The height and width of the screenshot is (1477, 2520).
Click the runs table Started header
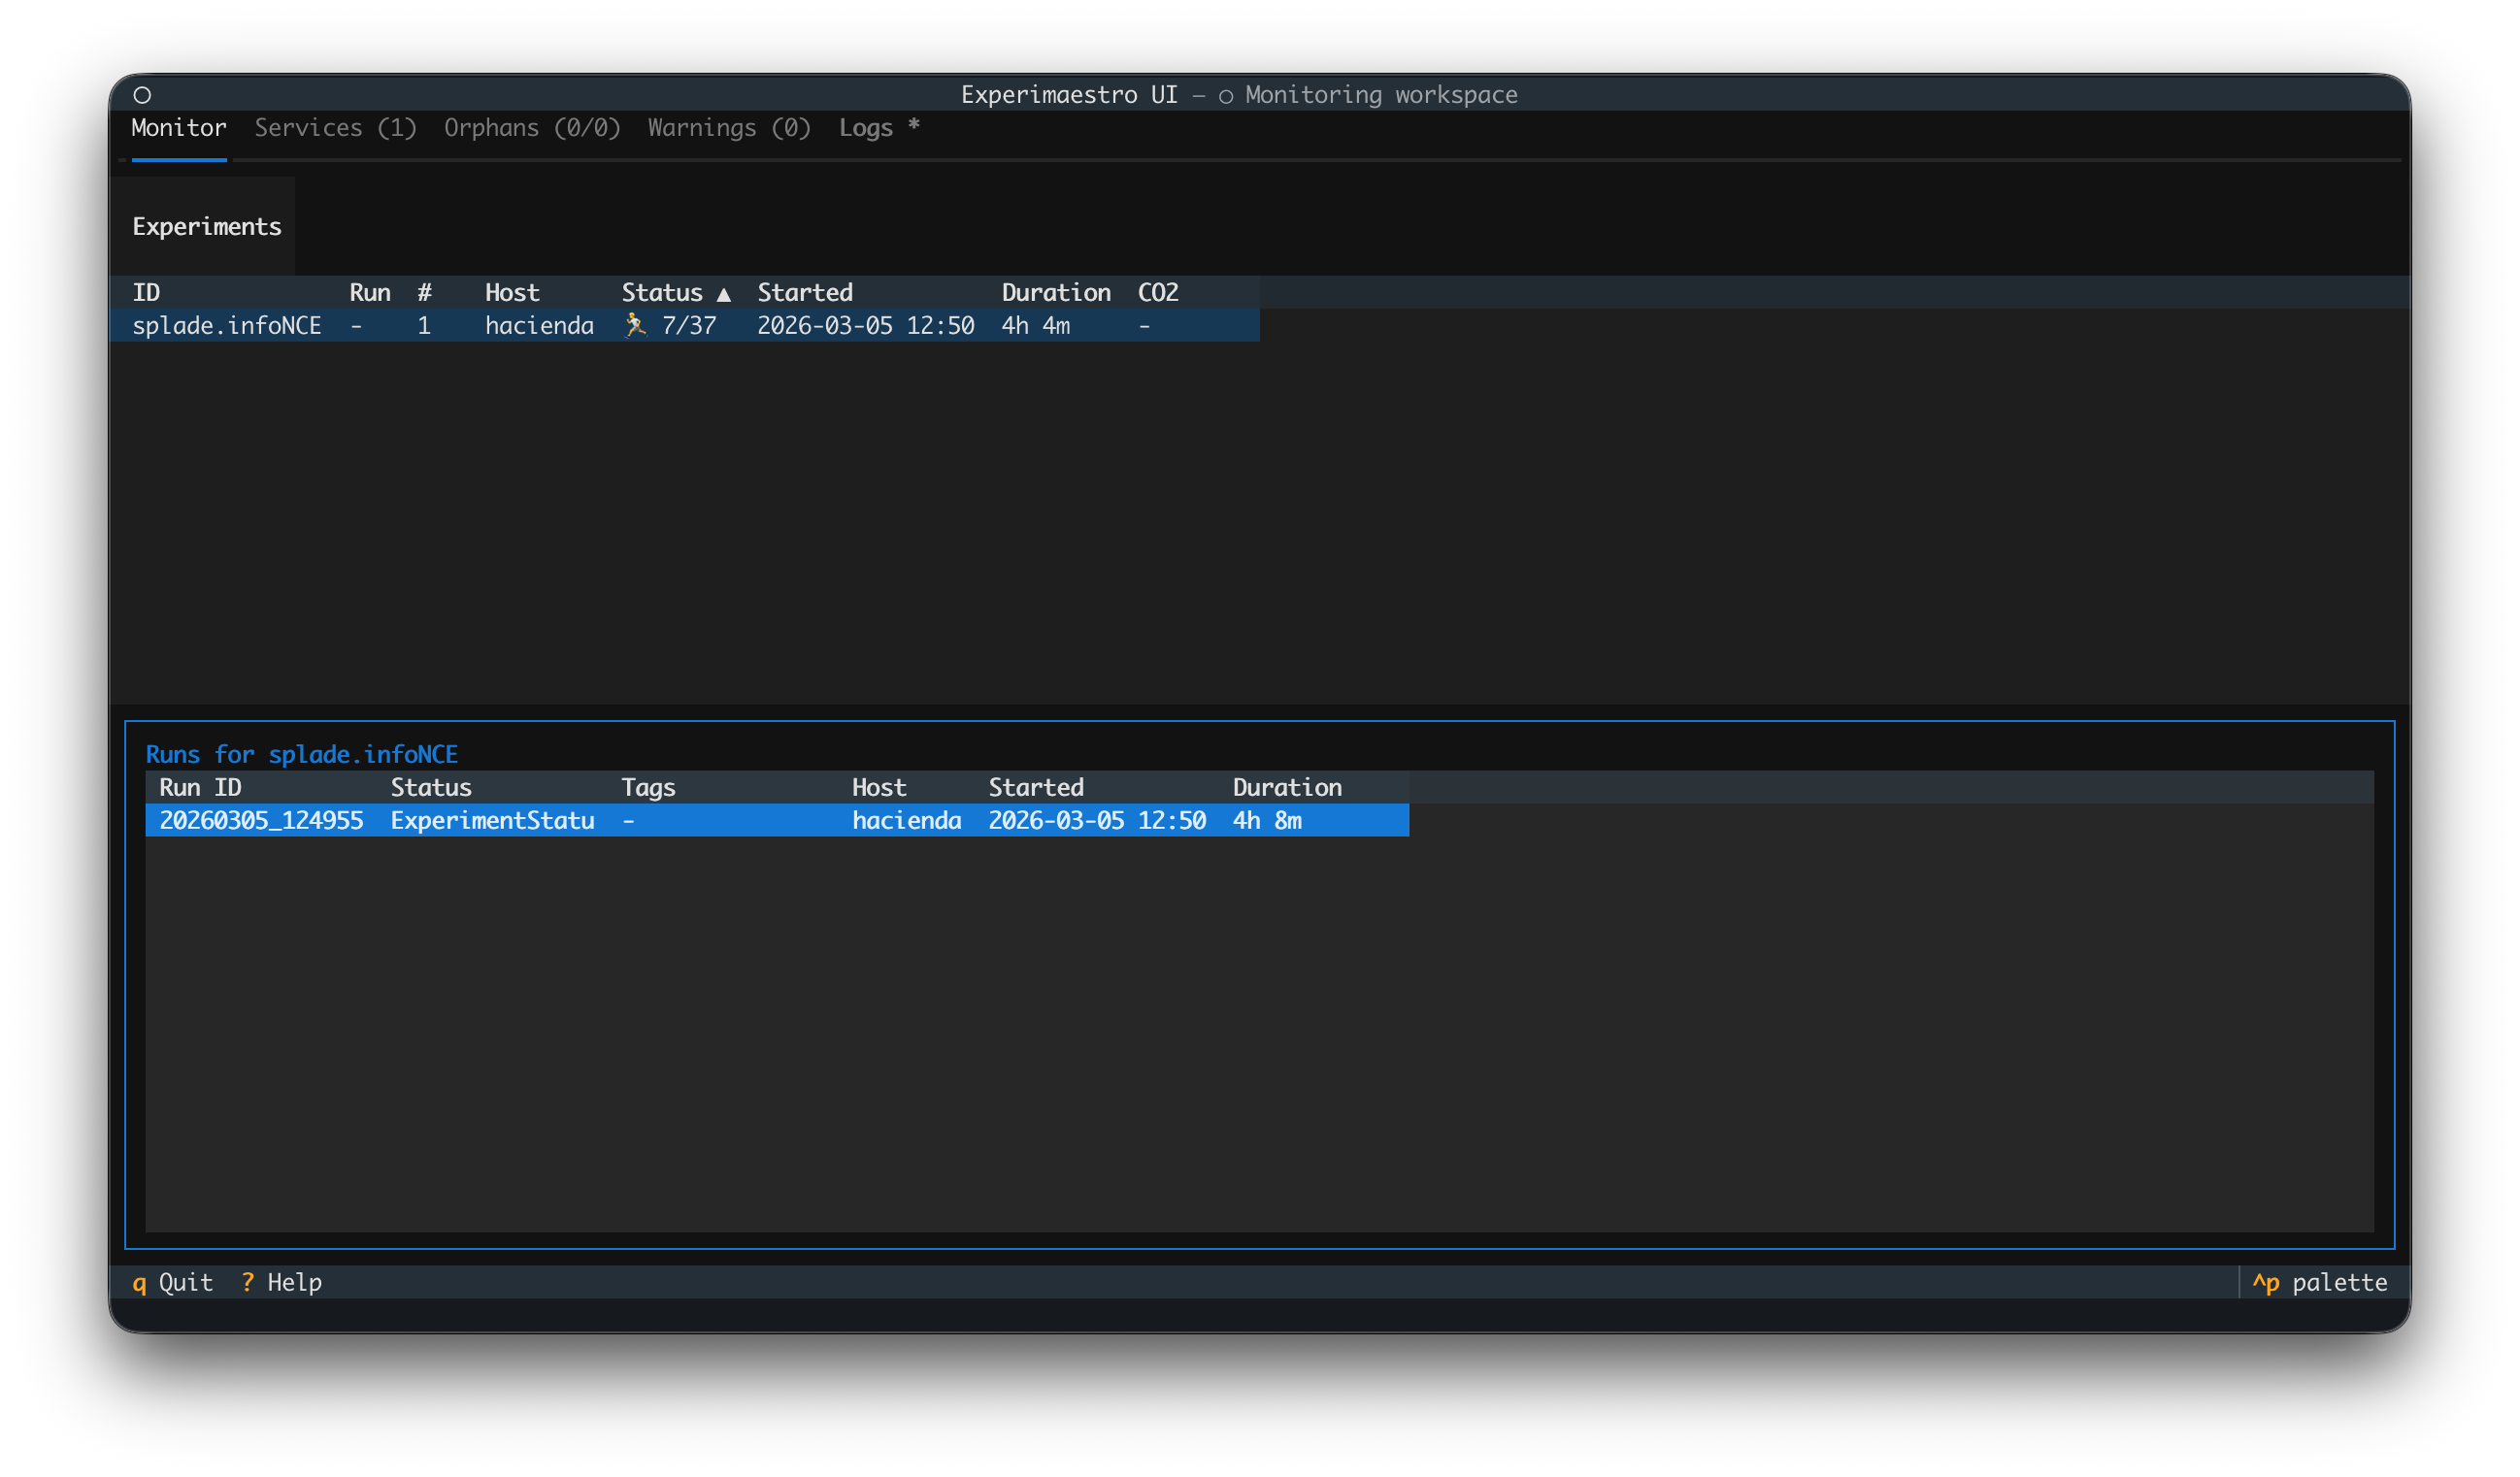coord(1036,788)
